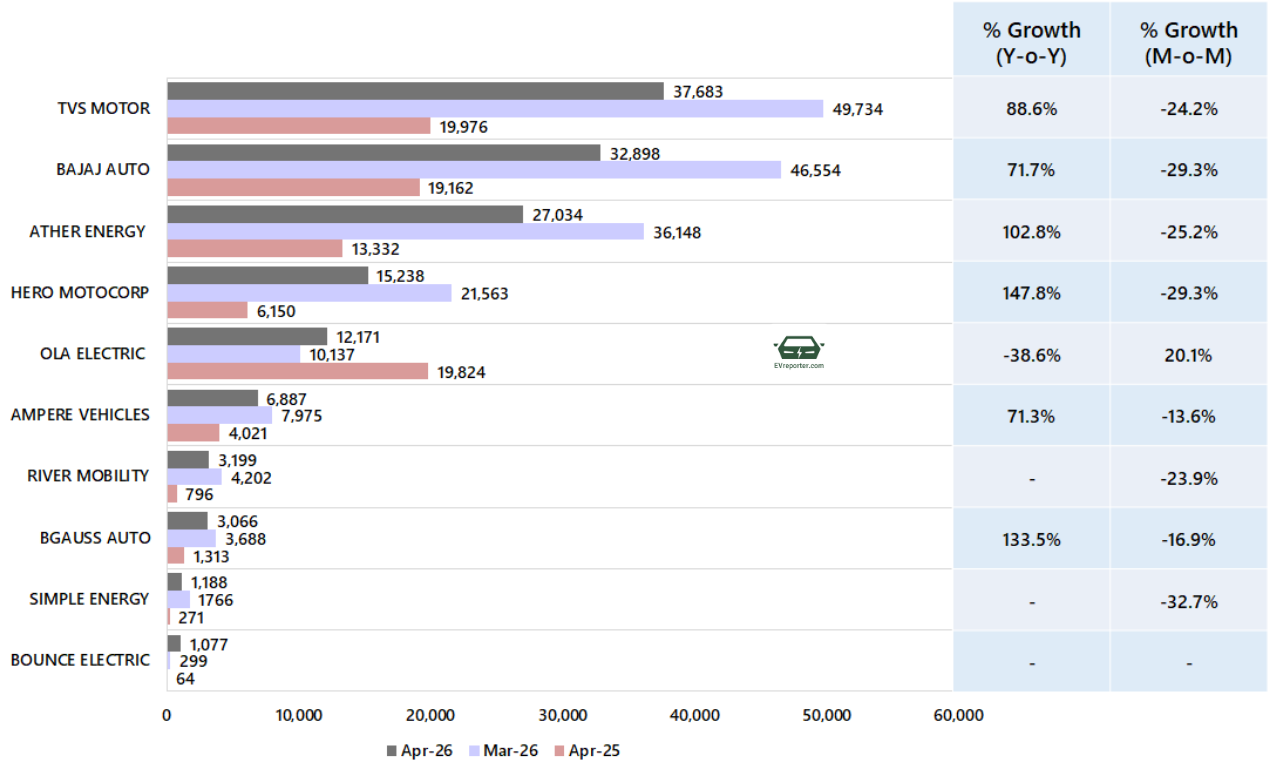The width and height of the screenshot is (1272, 776).
Task: Click the TVS Motor 37,683 value
Action: point(698,91)
